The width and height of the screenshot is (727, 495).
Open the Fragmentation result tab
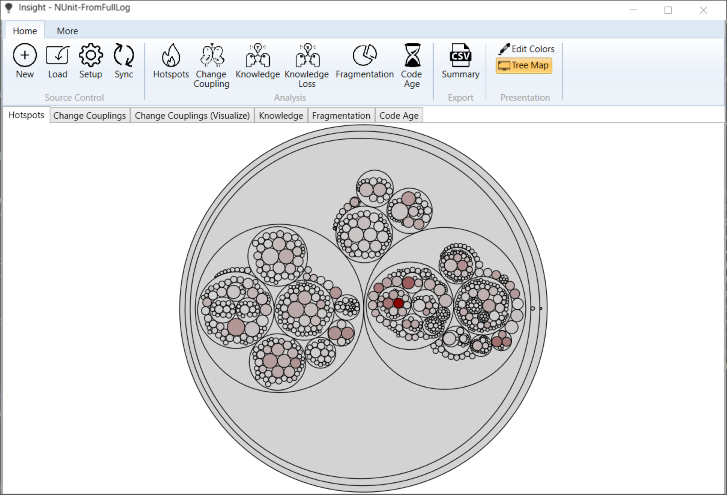[341, 115]
